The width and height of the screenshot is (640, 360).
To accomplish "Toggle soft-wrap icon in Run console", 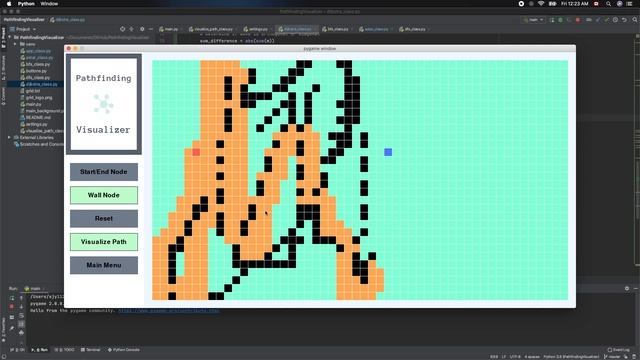I will click(x=22, y=316).
